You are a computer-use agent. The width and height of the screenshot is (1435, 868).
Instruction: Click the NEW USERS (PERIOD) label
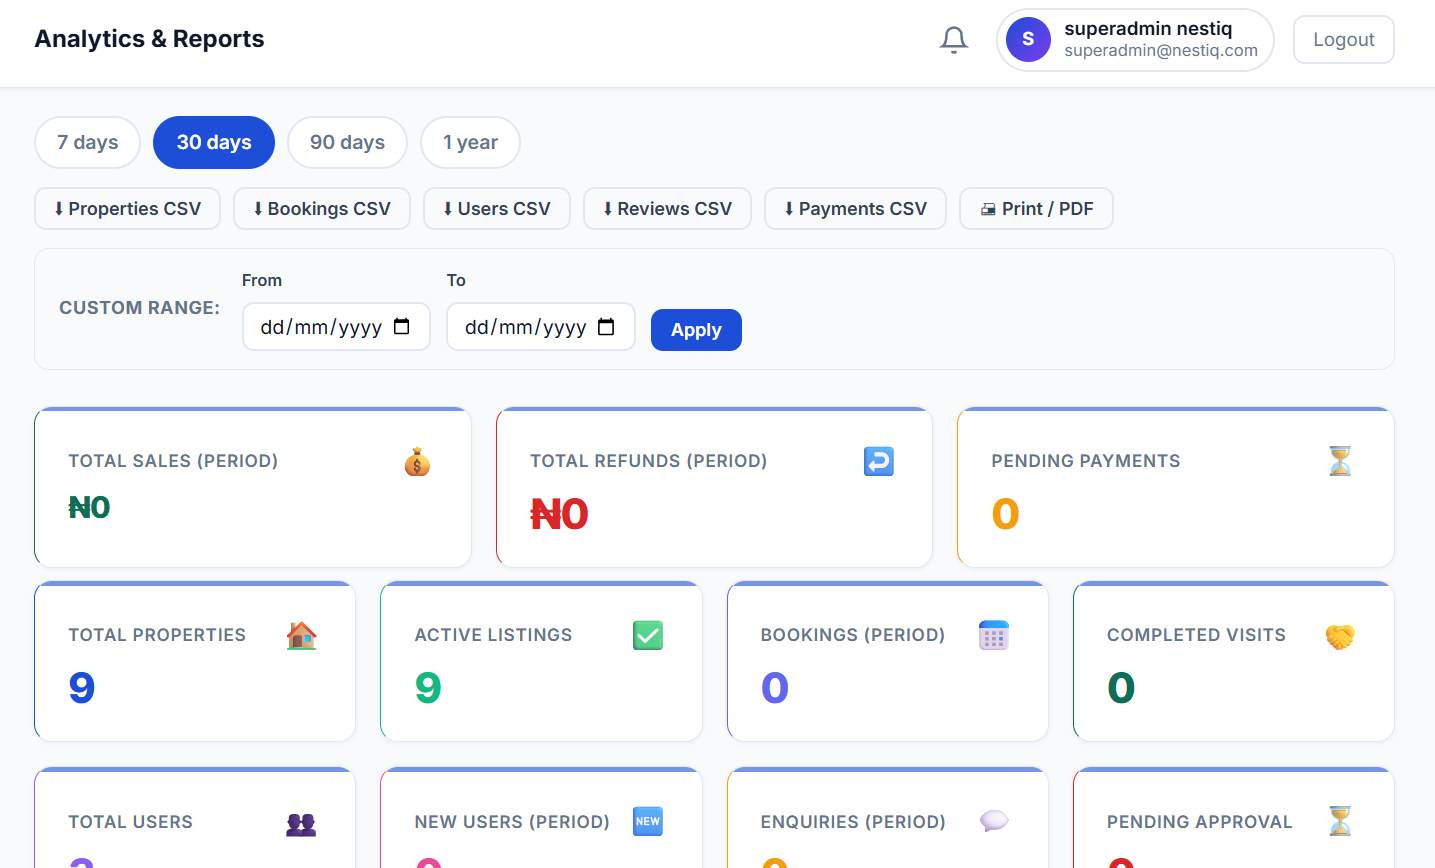(x=512, y=822)
